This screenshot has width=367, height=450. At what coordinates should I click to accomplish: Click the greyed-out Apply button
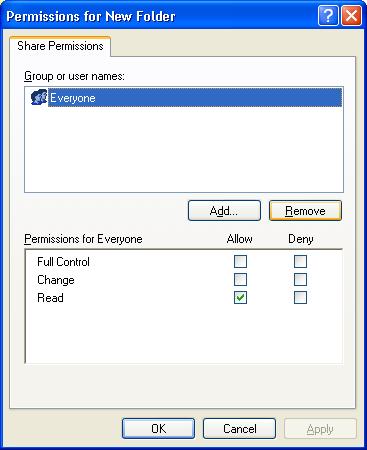320,429
